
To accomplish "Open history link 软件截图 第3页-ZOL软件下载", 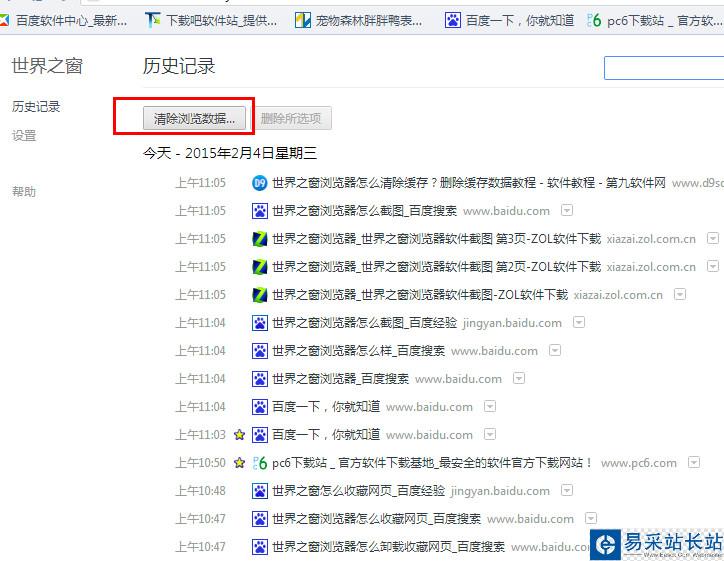I will (x=436, y=239).
